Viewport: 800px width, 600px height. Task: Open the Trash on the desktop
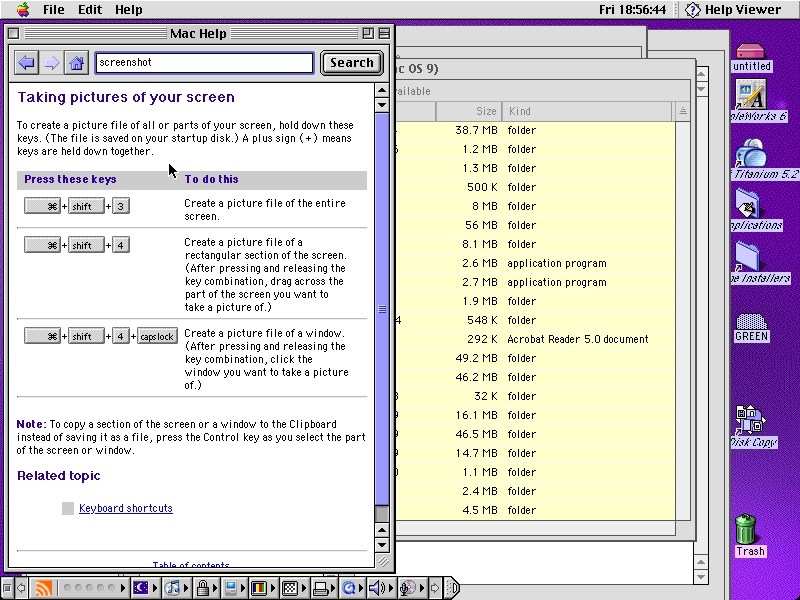point(749,530)
